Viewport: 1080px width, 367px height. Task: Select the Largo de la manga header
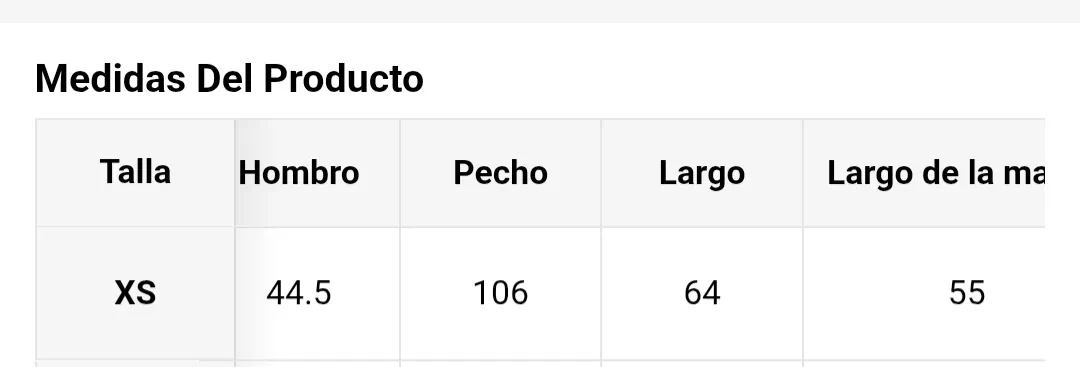click(x=924, y=172)
